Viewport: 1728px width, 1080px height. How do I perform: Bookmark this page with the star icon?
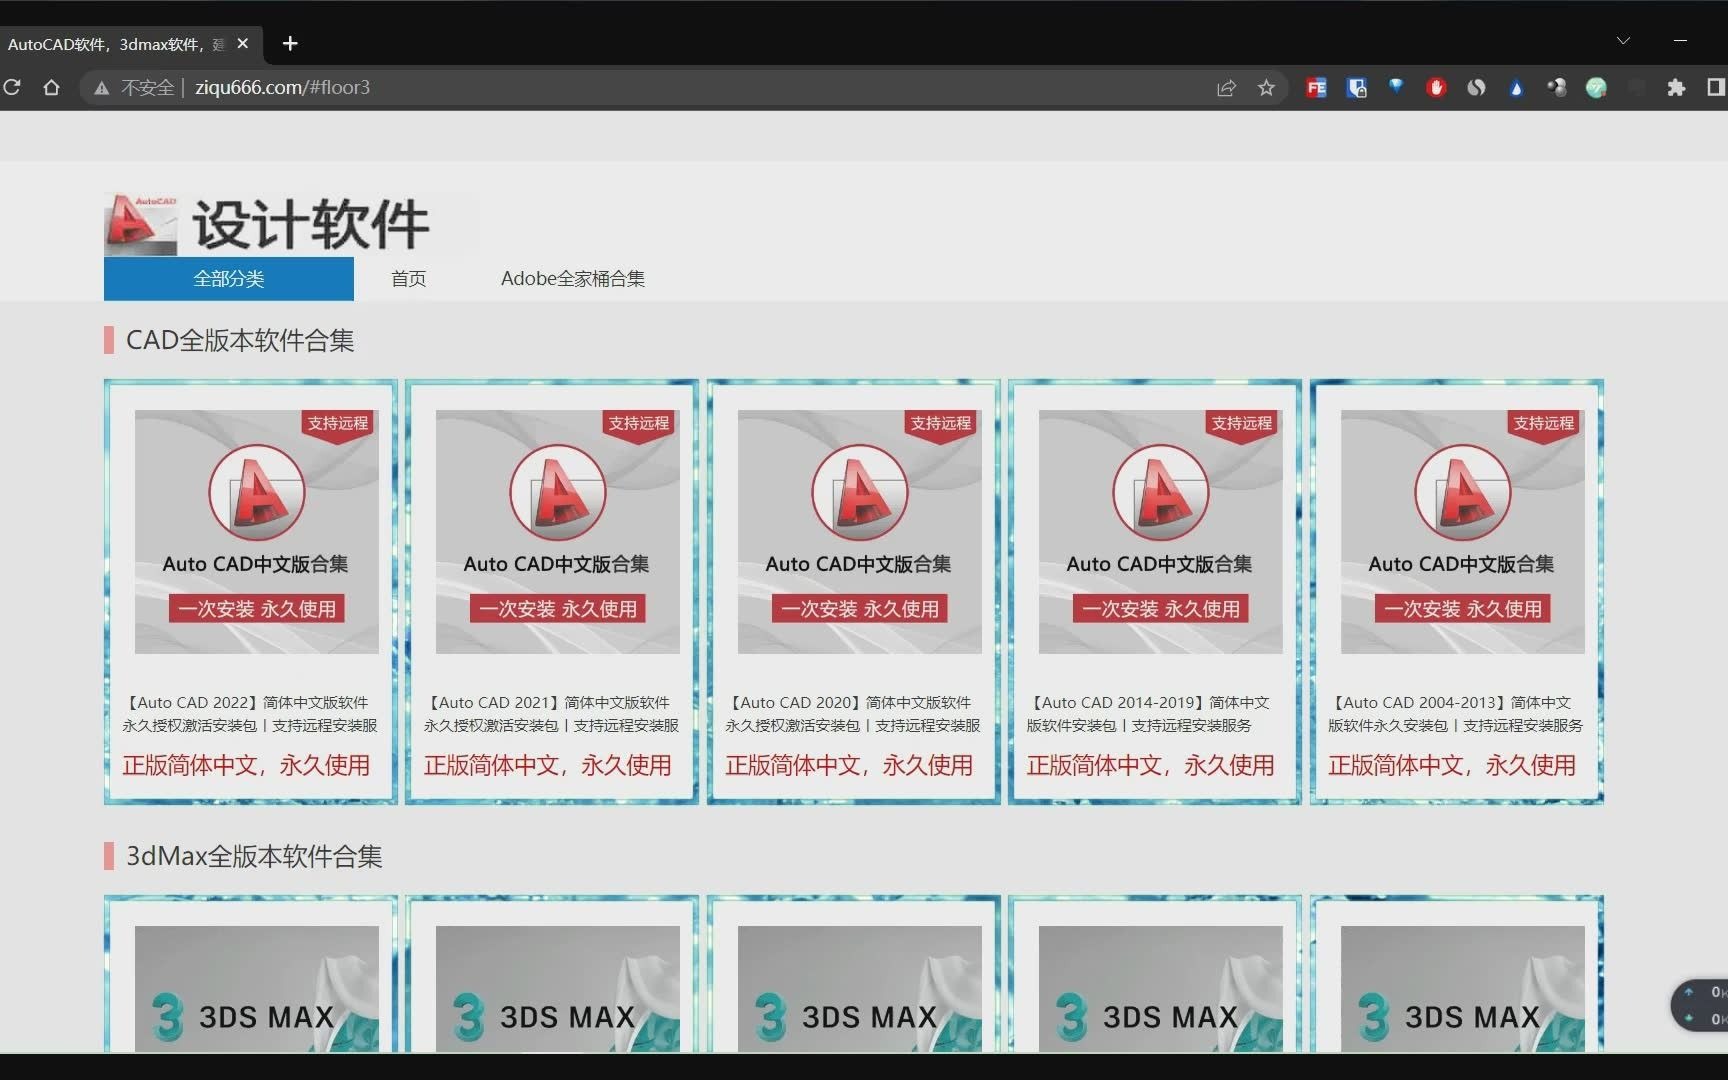coord(1266,88)
